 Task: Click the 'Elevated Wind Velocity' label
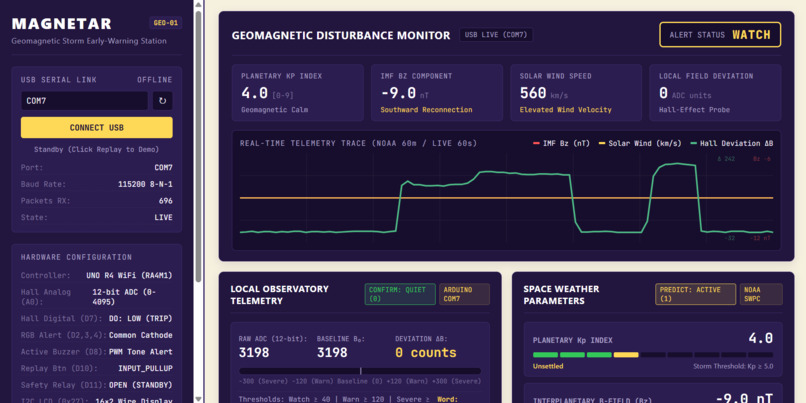pos(565,110)
